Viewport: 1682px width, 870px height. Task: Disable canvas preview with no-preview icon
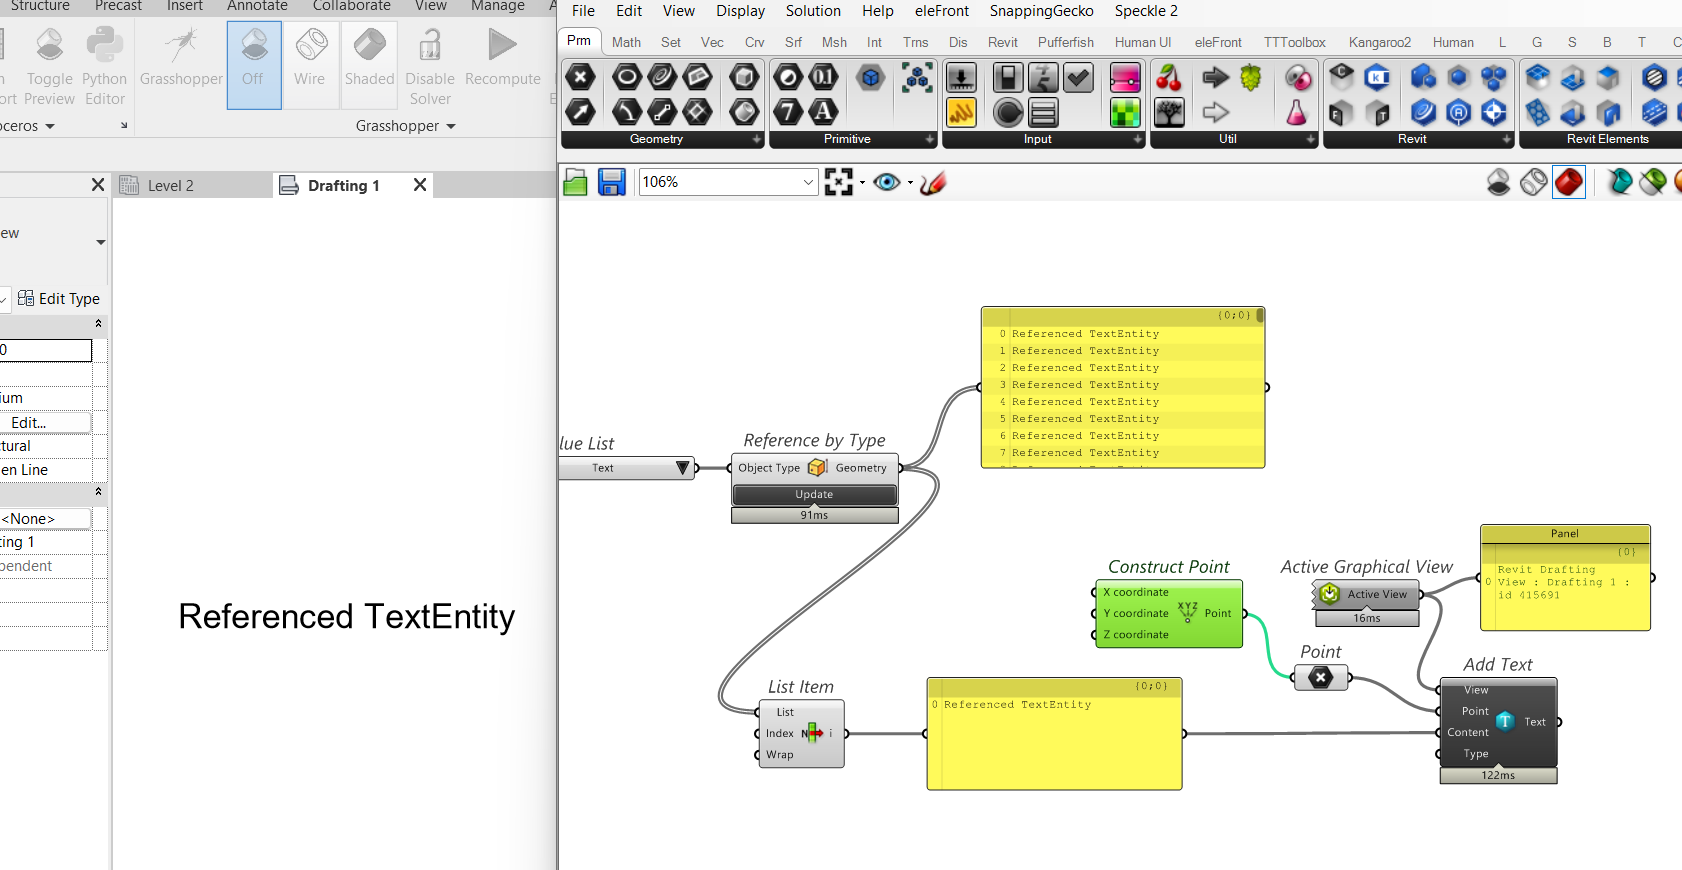pyautogui.click(x=1498, y=182)
